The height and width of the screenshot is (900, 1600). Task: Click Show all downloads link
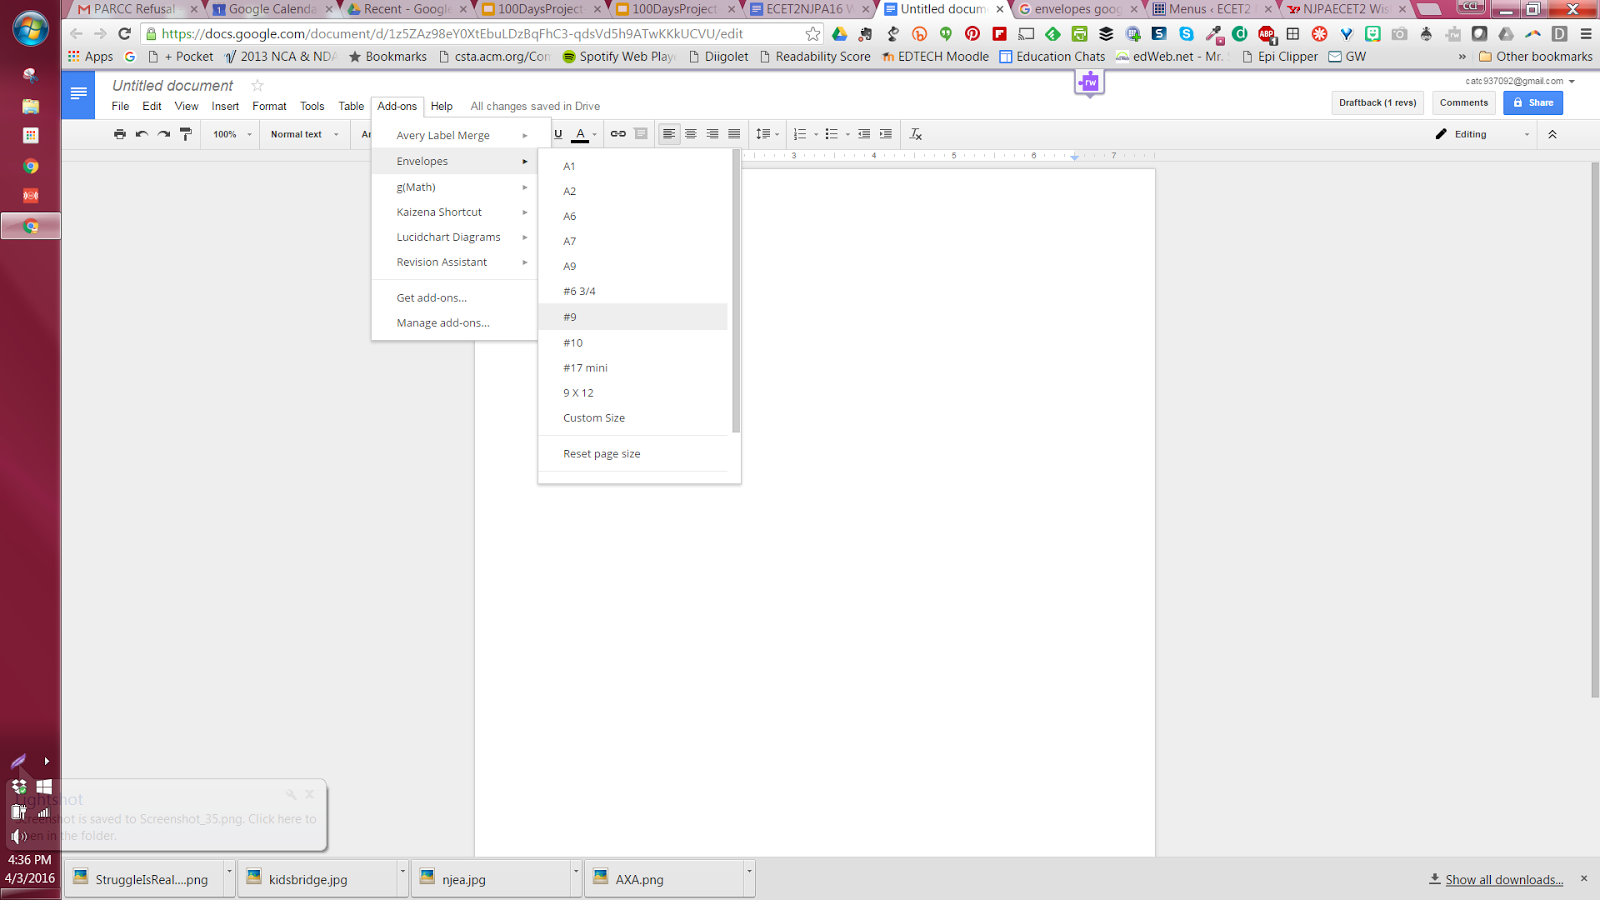[1504, 880]
